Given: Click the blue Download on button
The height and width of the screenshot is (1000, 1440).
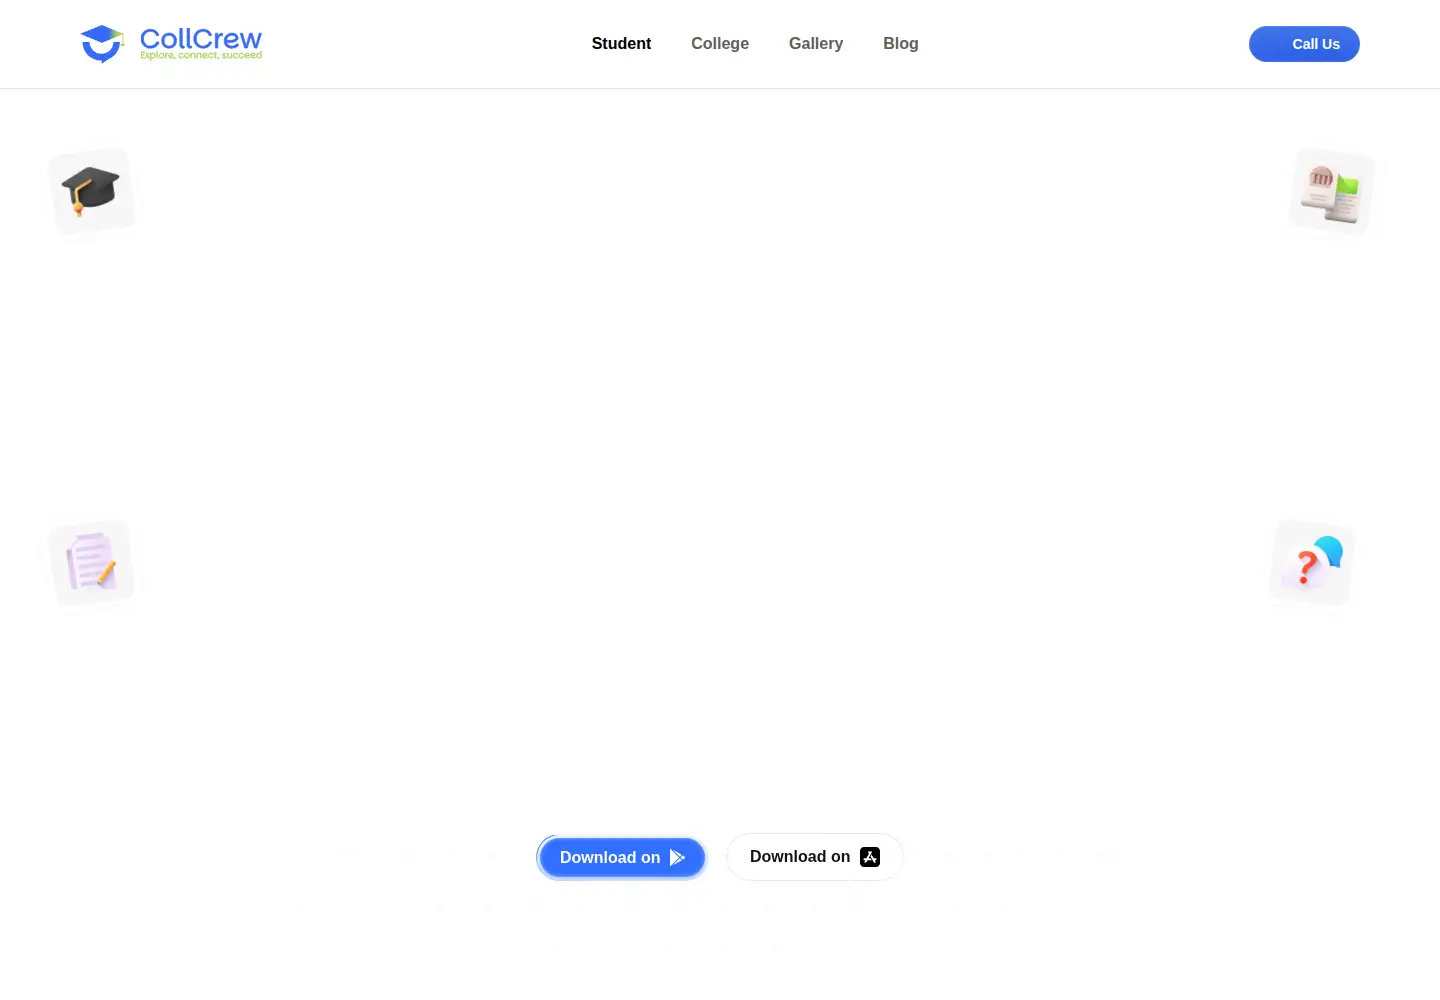Looking at the screenshot, I should point(622,857).
